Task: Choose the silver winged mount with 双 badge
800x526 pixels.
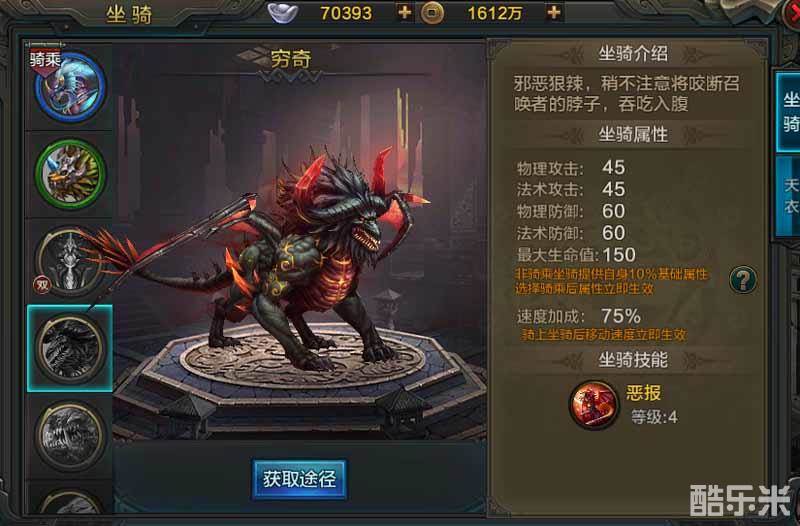Action: pos(70,262)
